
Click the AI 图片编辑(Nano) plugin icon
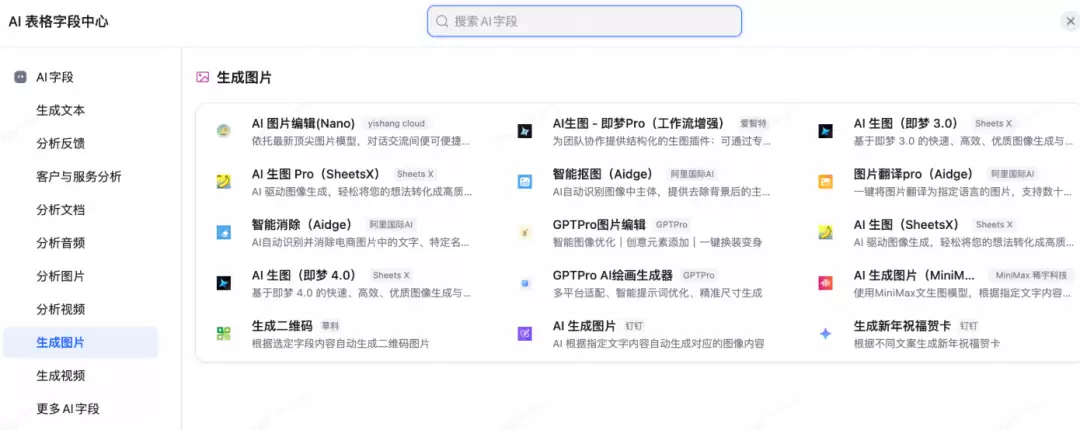click(x=223, y=131)
